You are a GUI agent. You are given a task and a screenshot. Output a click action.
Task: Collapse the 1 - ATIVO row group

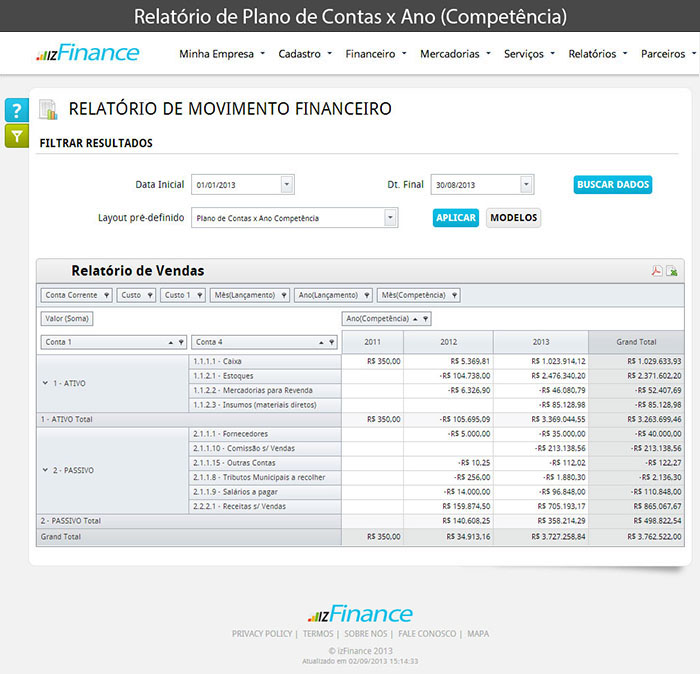point(45,383)
